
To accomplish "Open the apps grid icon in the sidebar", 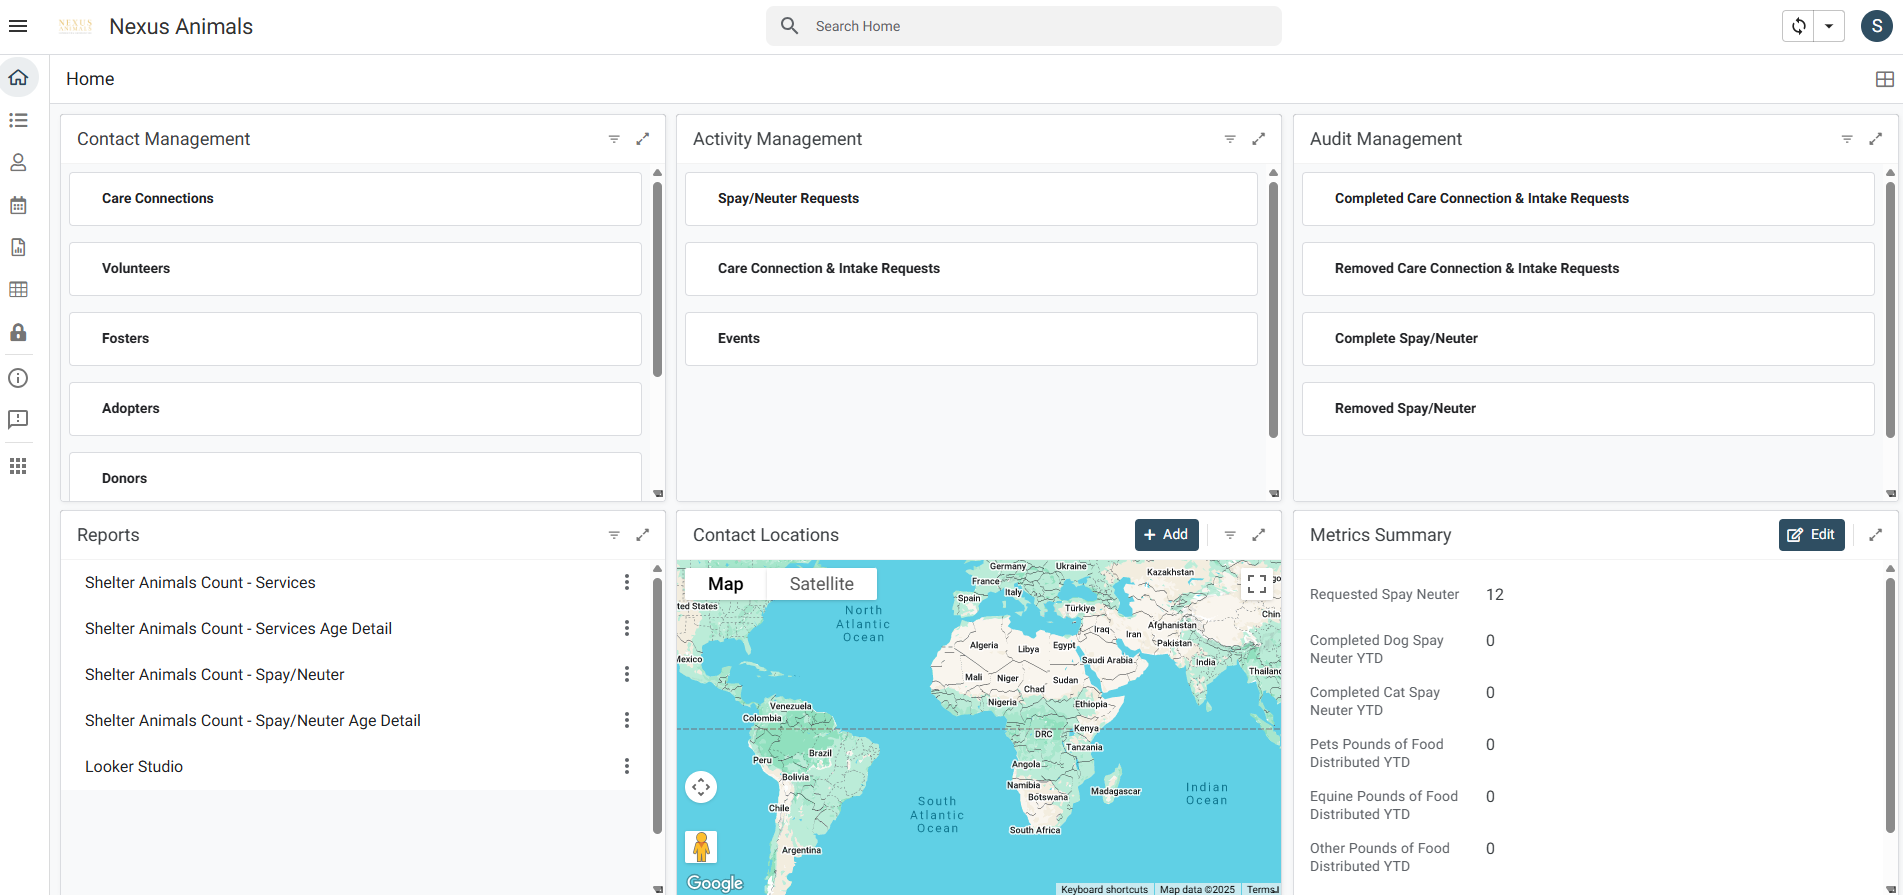I will 18,466.
